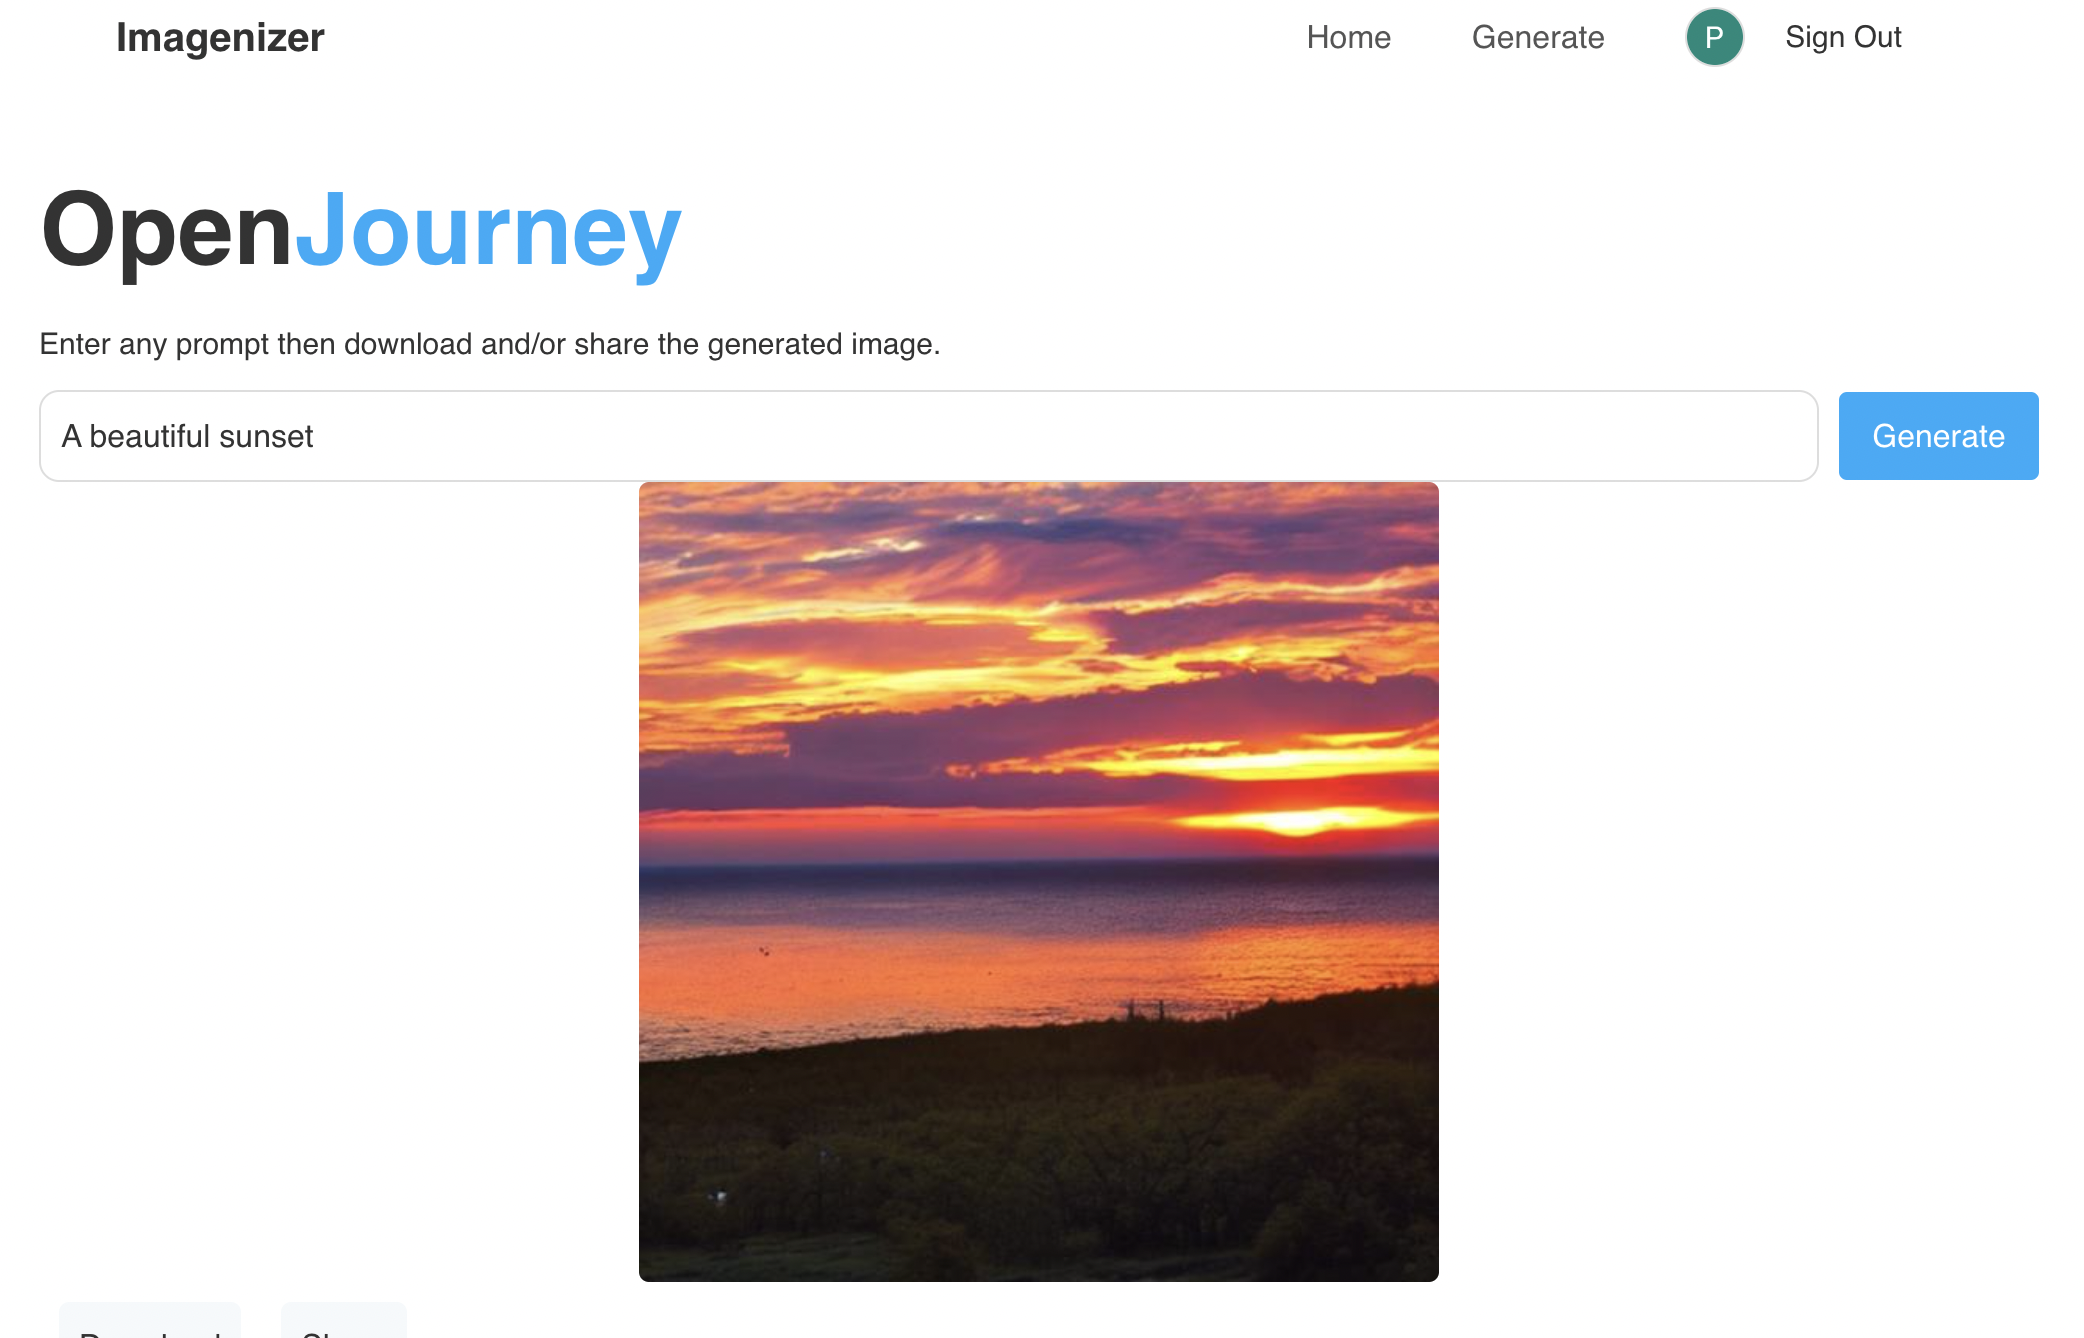This screenshot has height=1338, width=2084.
Task: Click the Imagenizer logo
Action: click(x=220, y=38)
